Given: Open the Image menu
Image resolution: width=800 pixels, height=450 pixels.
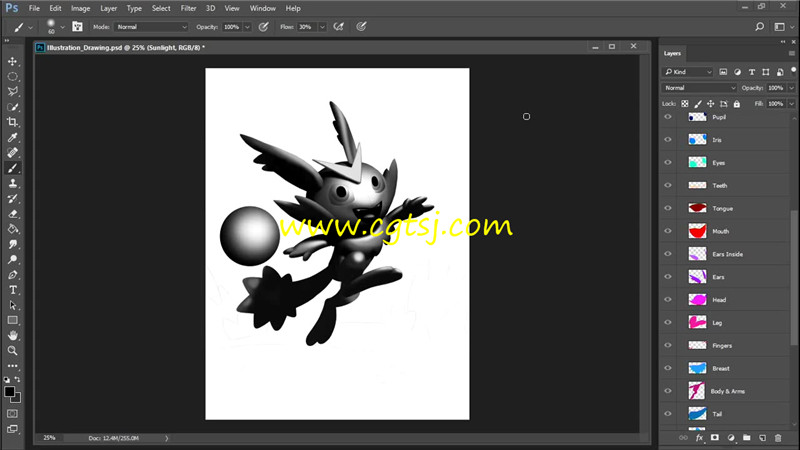Looking at the screenshot, I should pos(80,8).
